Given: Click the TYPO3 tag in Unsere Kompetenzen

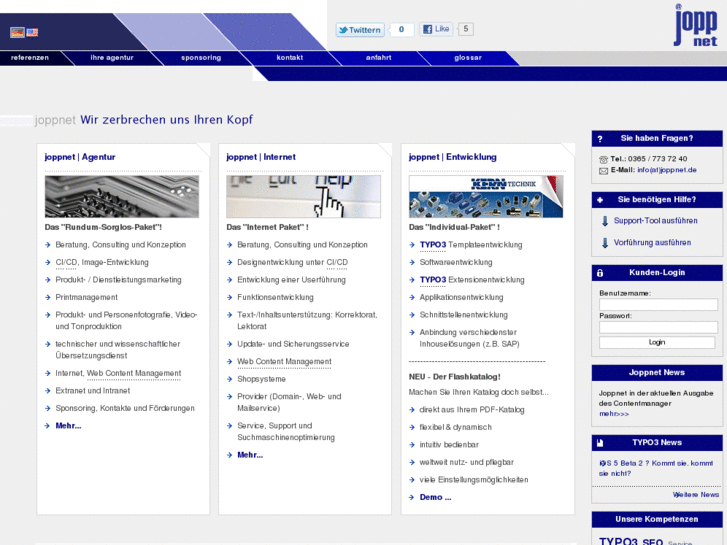Looking at the screenshot, I should 619,541.
